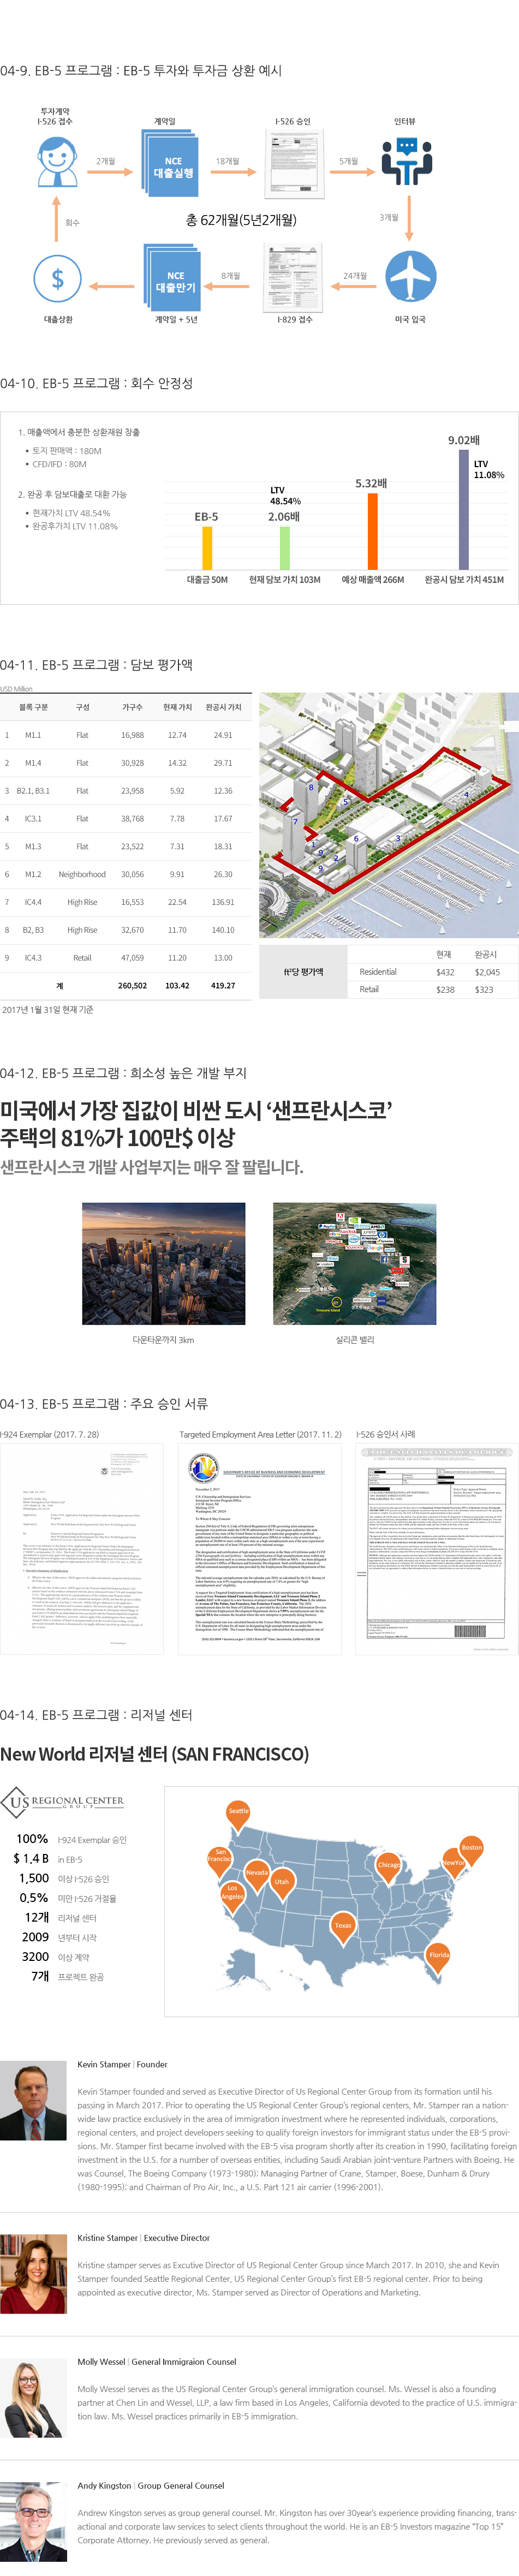
Task: Click the Neighborhood cell in M1.2 row
Action: [82, 874]
